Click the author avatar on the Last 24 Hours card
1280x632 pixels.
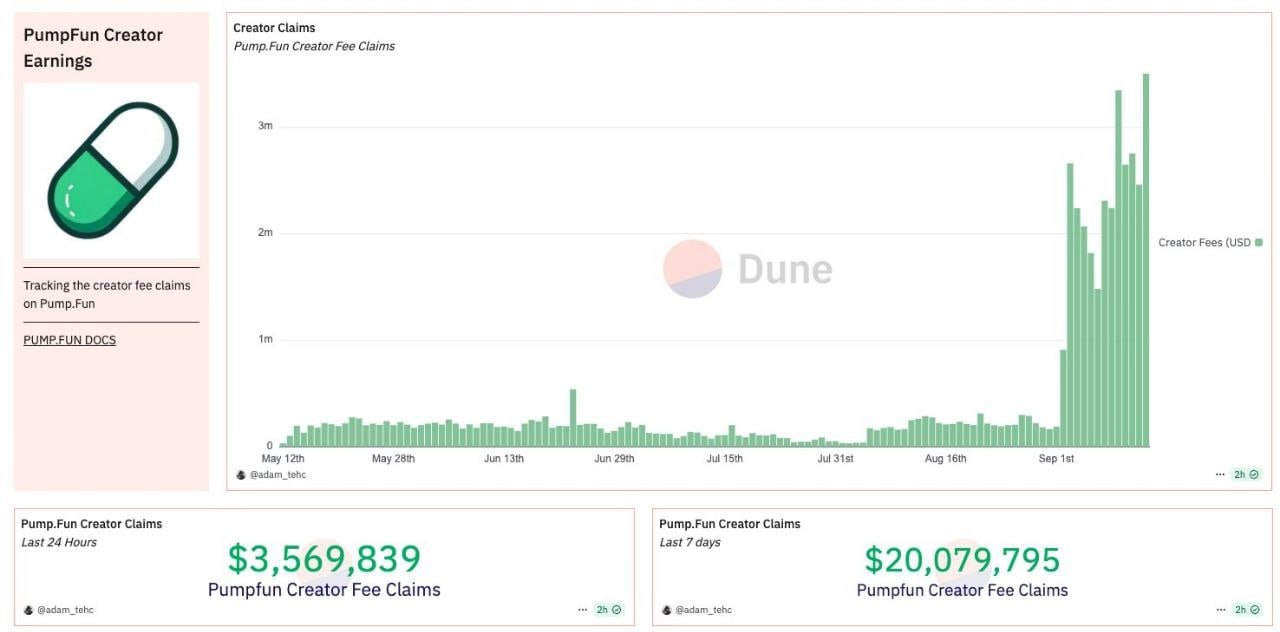[x=28, y=609]
